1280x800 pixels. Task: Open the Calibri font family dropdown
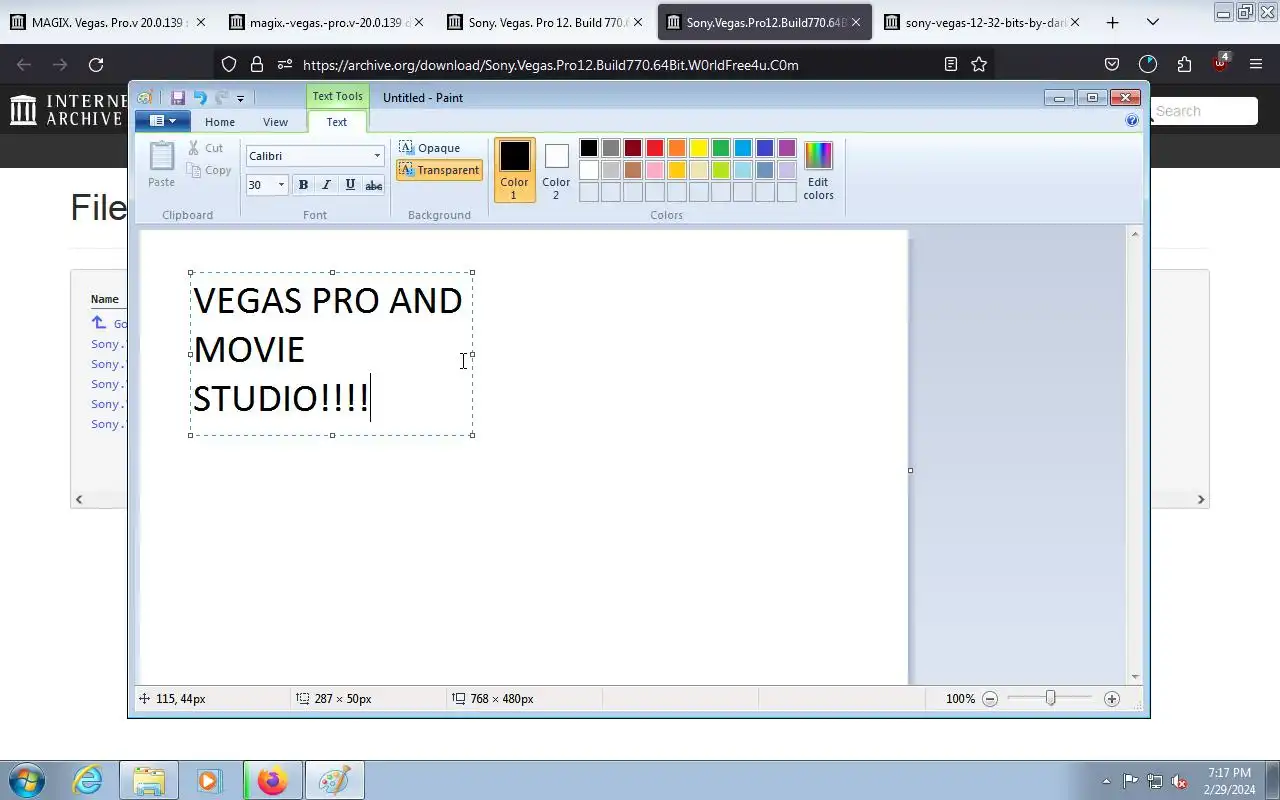(x=377, y=156)
